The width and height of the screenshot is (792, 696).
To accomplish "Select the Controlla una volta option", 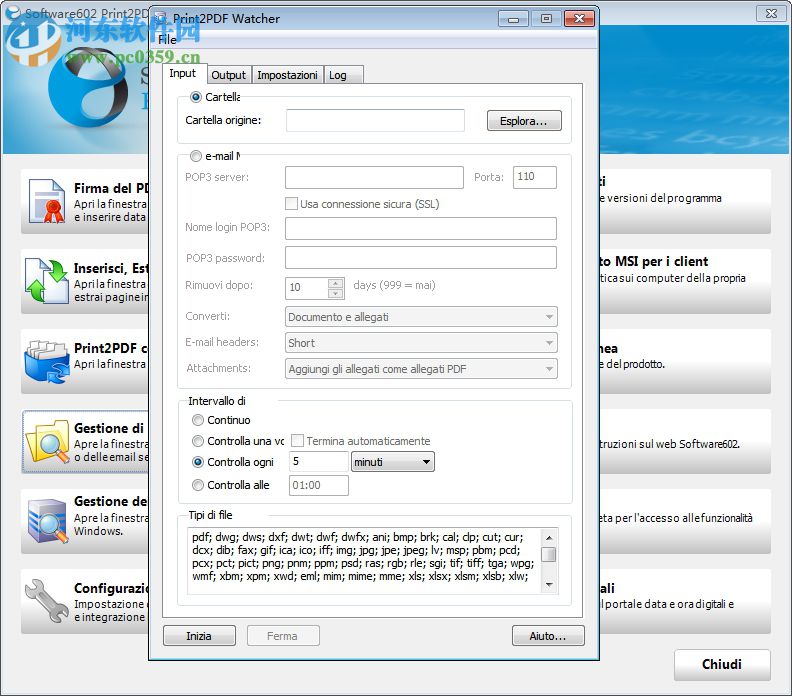I will 198,441.
